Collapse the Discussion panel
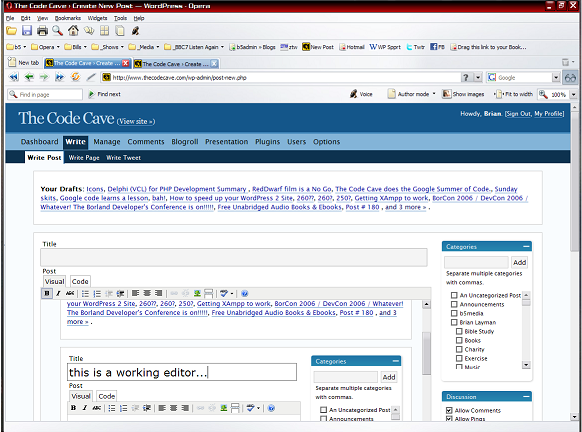The height and width of the screenshot is (432, 582). 526,397
